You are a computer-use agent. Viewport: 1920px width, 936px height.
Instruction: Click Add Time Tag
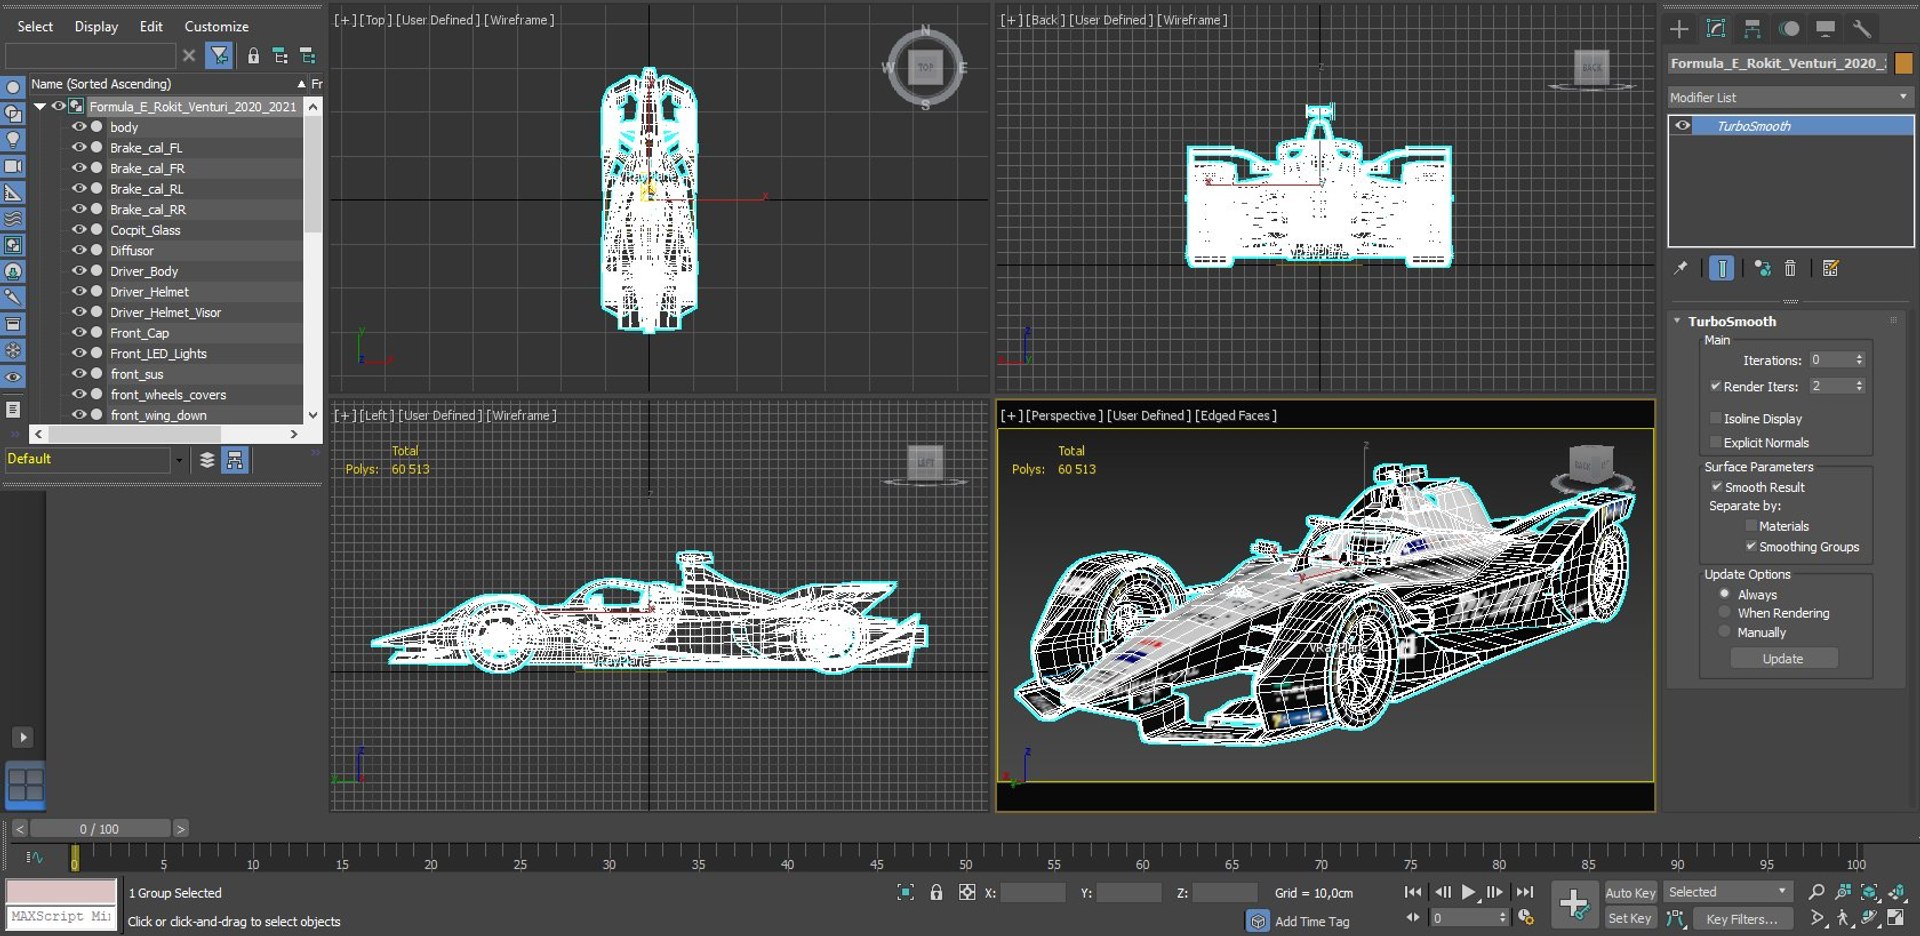click(x=1312, y=921)
